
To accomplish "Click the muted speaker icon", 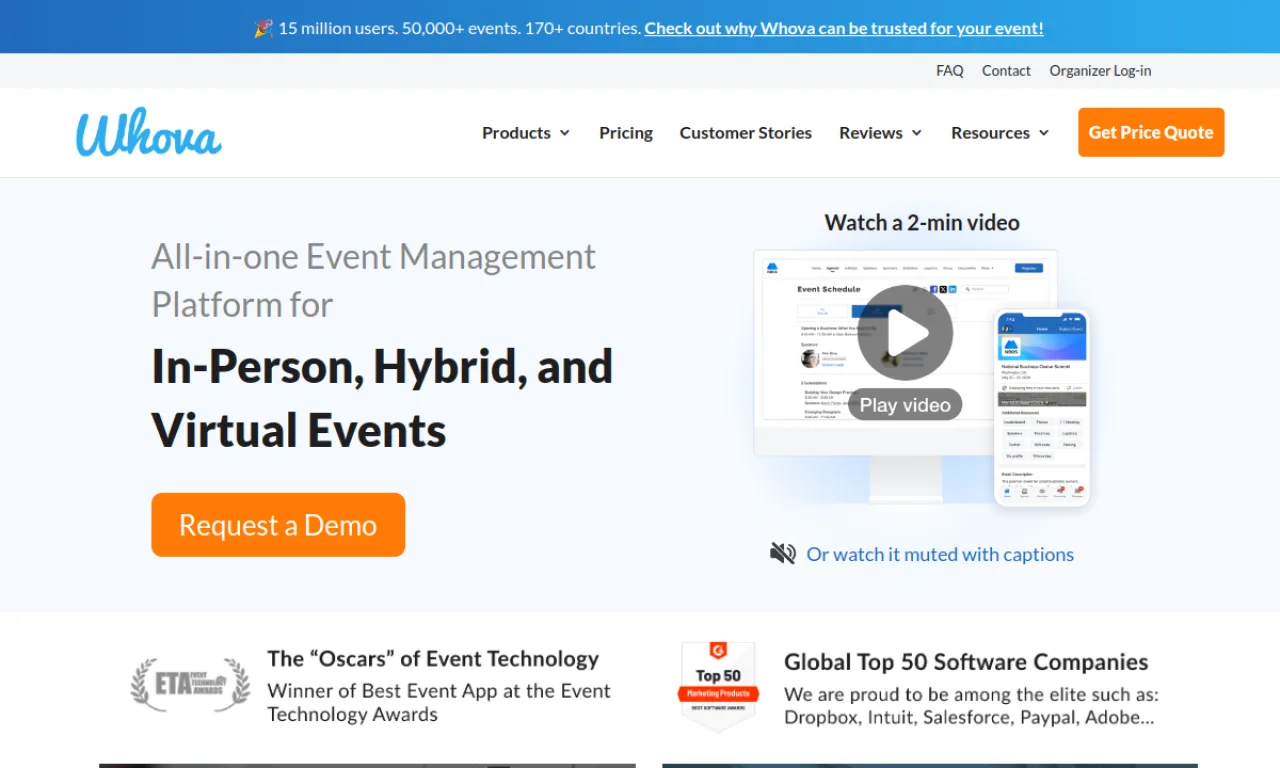I will (x=783, y=553).
